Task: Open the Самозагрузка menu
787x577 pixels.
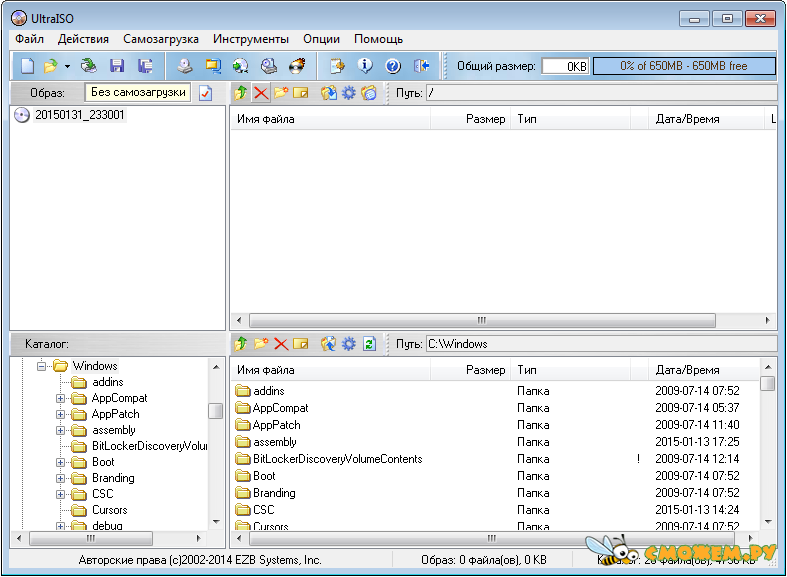Action: pyautogui.click(x=161, y=39)
